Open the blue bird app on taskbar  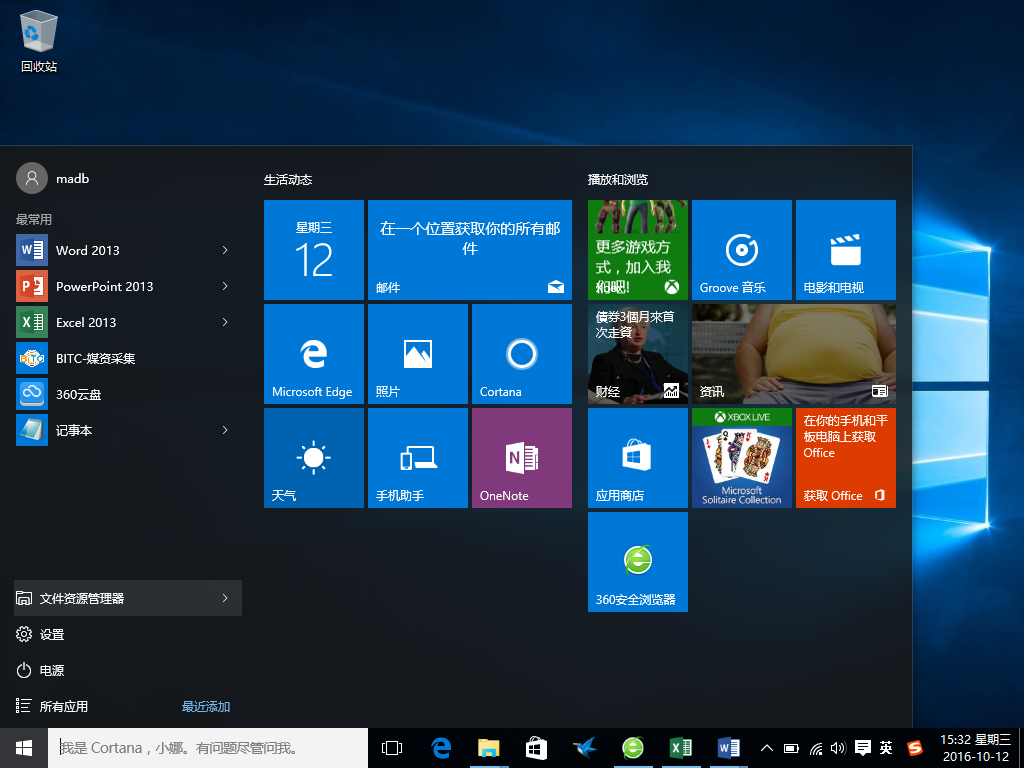pos(584,748)
